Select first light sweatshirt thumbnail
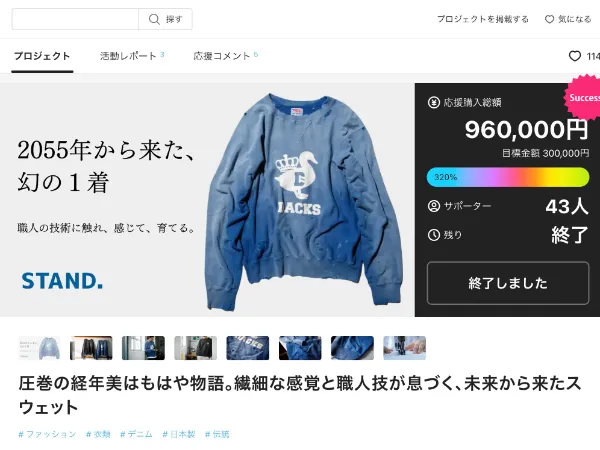Image resolution: width=600 pixels, height=450 pixels. pos(39,348)
